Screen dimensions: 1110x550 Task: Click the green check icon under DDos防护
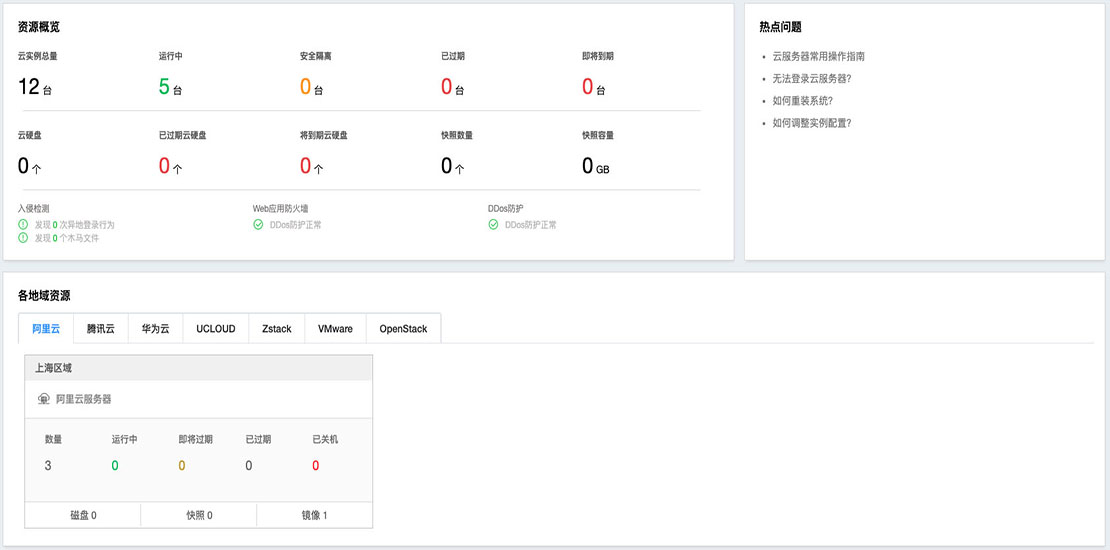493,225
